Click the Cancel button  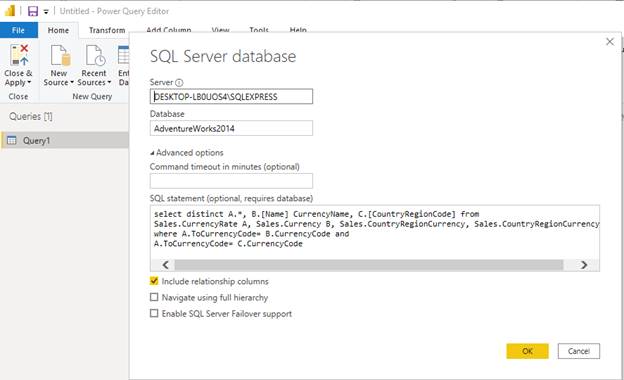point(579,351)
